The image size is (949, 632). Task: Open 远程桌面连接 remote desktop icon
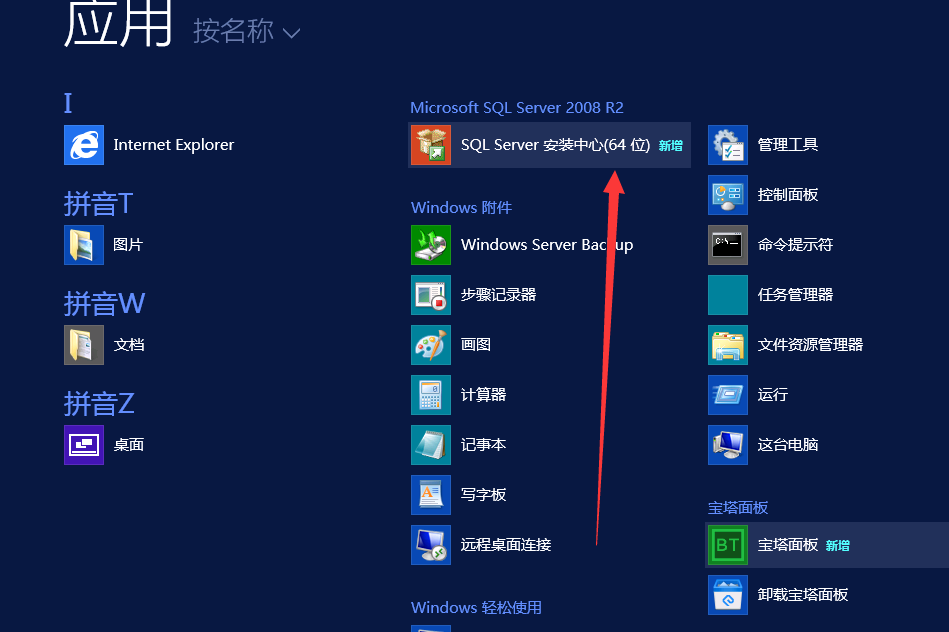click(x=431, y=545)
